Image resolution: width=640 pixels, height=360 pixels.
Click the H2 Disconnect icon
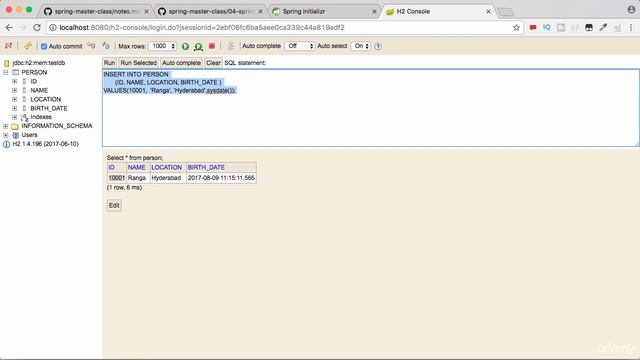click(x=8, y=46)
